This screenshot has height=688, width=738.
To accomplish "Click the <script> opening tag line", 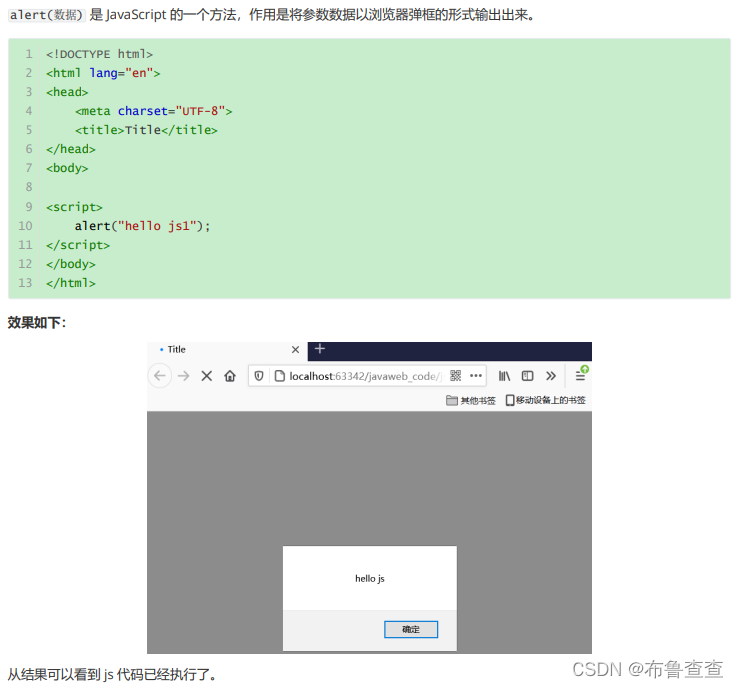I will [x=74, y=207].
